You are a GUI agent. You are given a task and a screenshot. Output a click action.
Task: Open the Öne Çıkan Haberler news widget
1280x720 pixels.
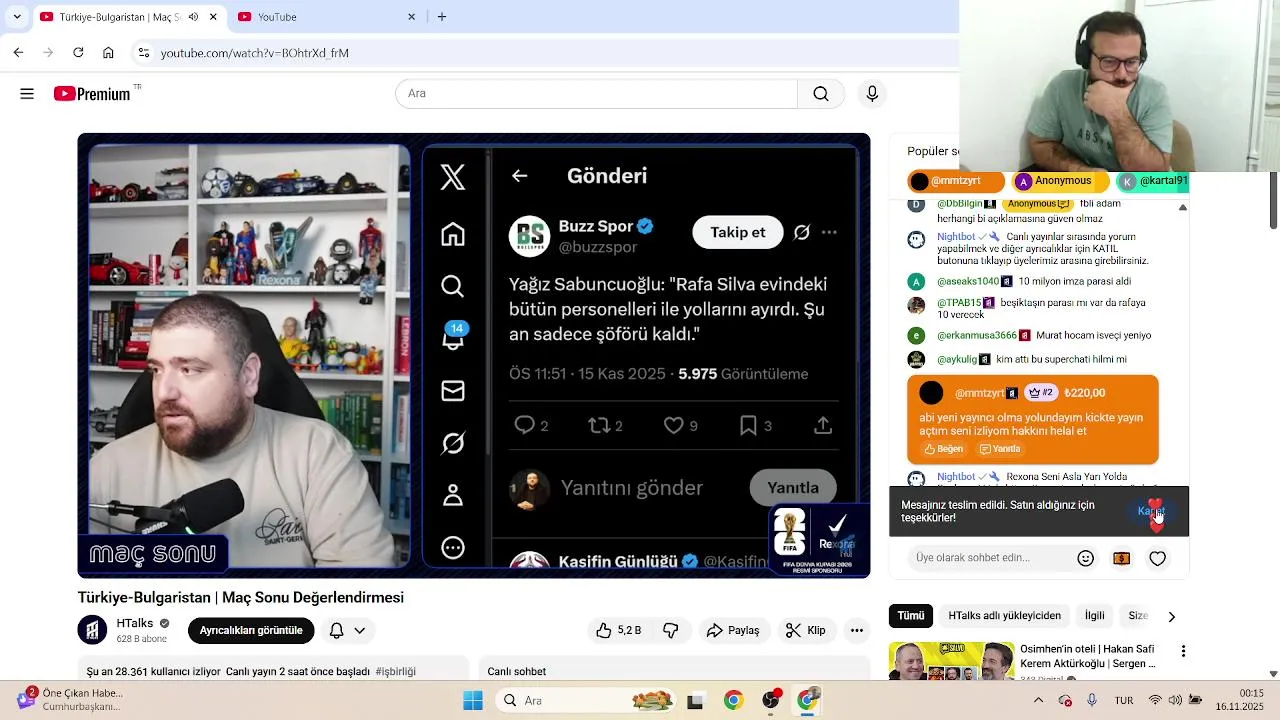click(70, 700)
